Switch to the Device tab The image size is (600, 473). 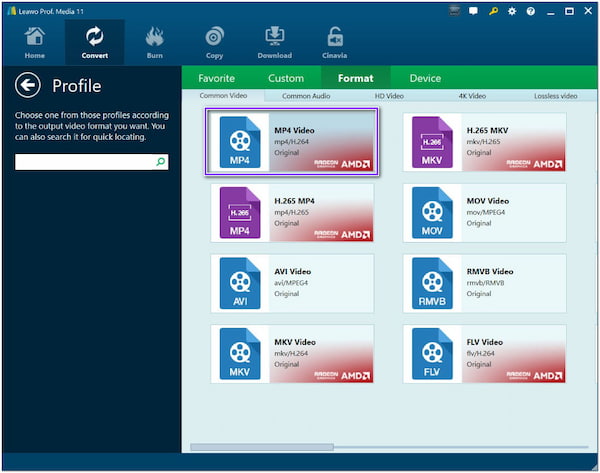tap(425, 78)
